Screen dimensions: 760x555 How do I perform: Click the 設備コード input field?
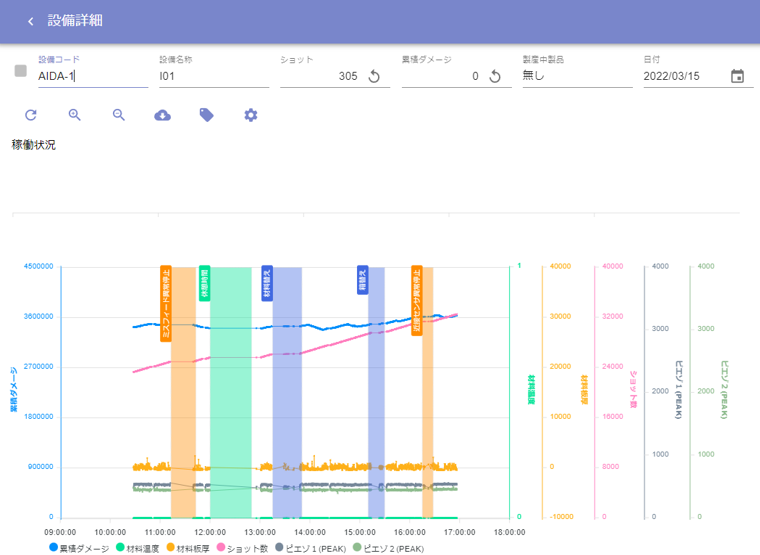[x=92, y=76]
